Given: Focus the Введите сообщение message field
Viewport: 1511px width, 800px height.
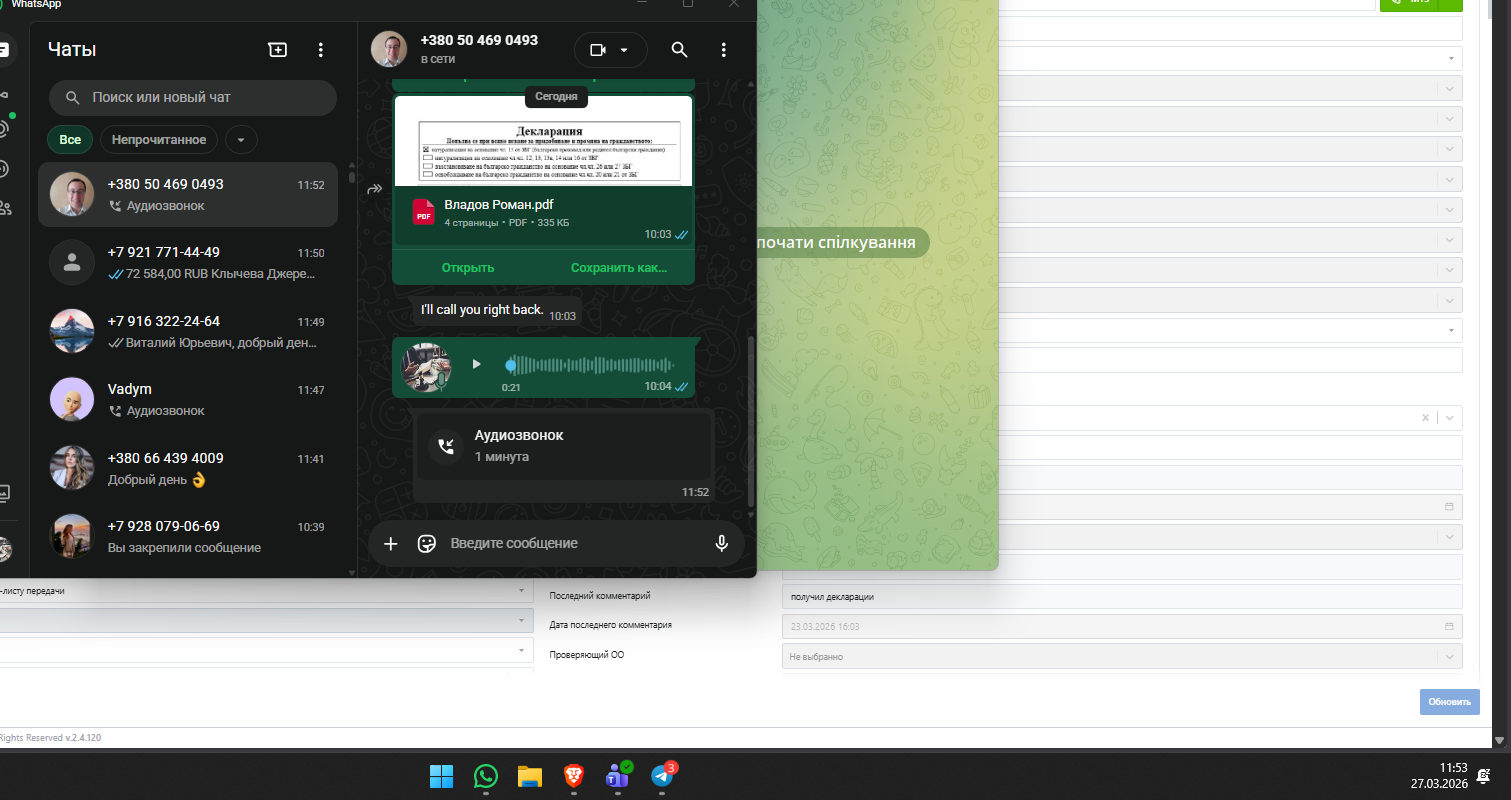Looking at the screenshot, I should (574, 543).
